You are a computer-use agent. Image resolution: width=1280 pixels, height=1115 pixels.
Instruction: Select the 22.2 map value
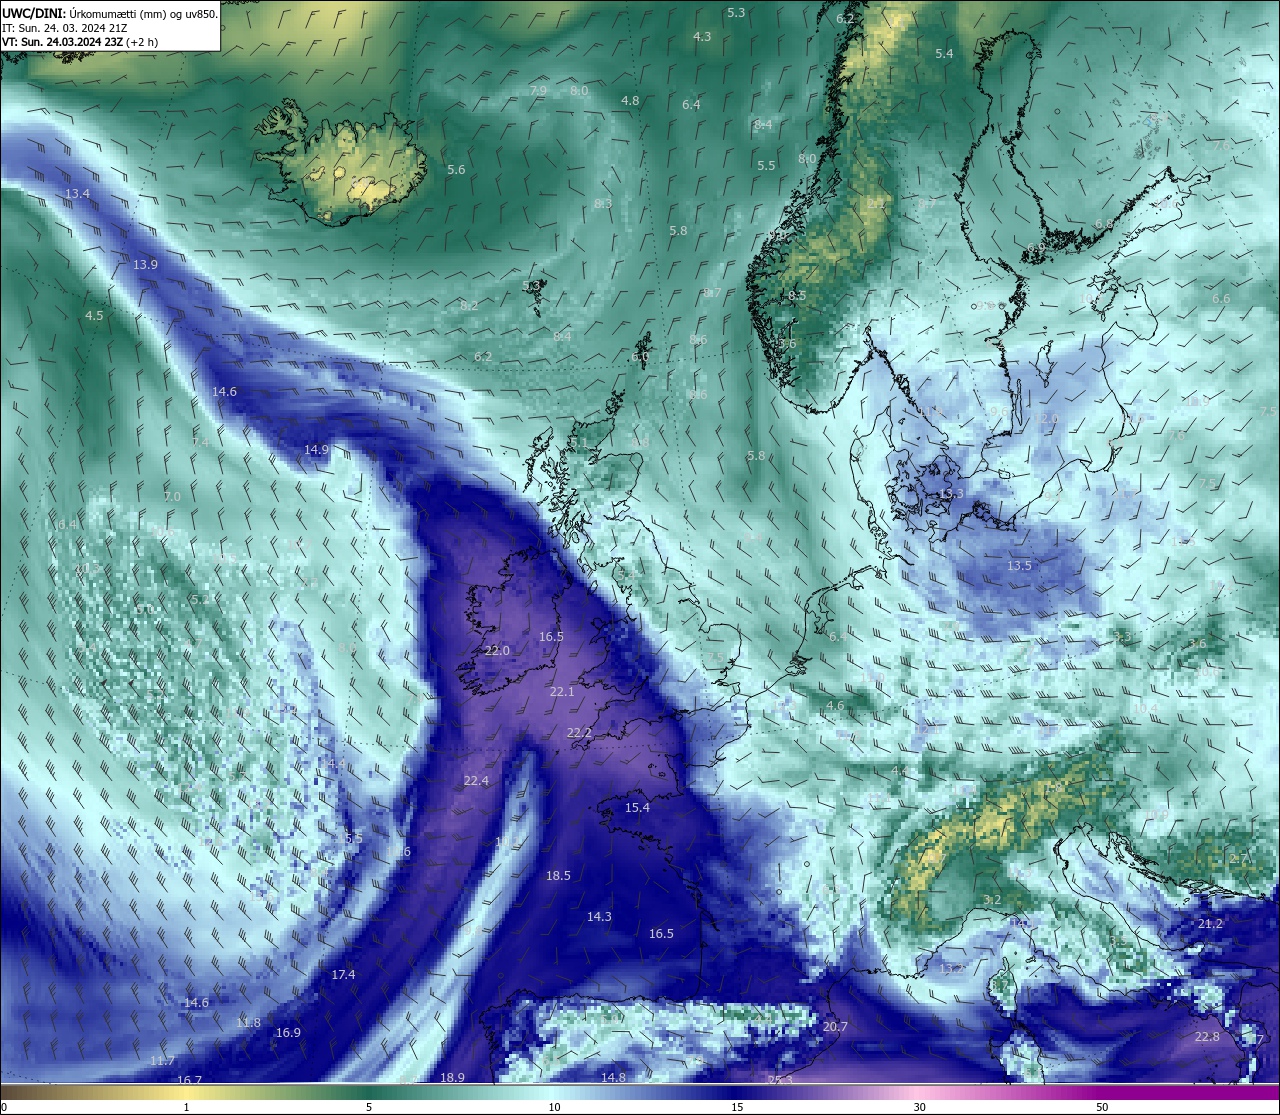pos(579,732)
